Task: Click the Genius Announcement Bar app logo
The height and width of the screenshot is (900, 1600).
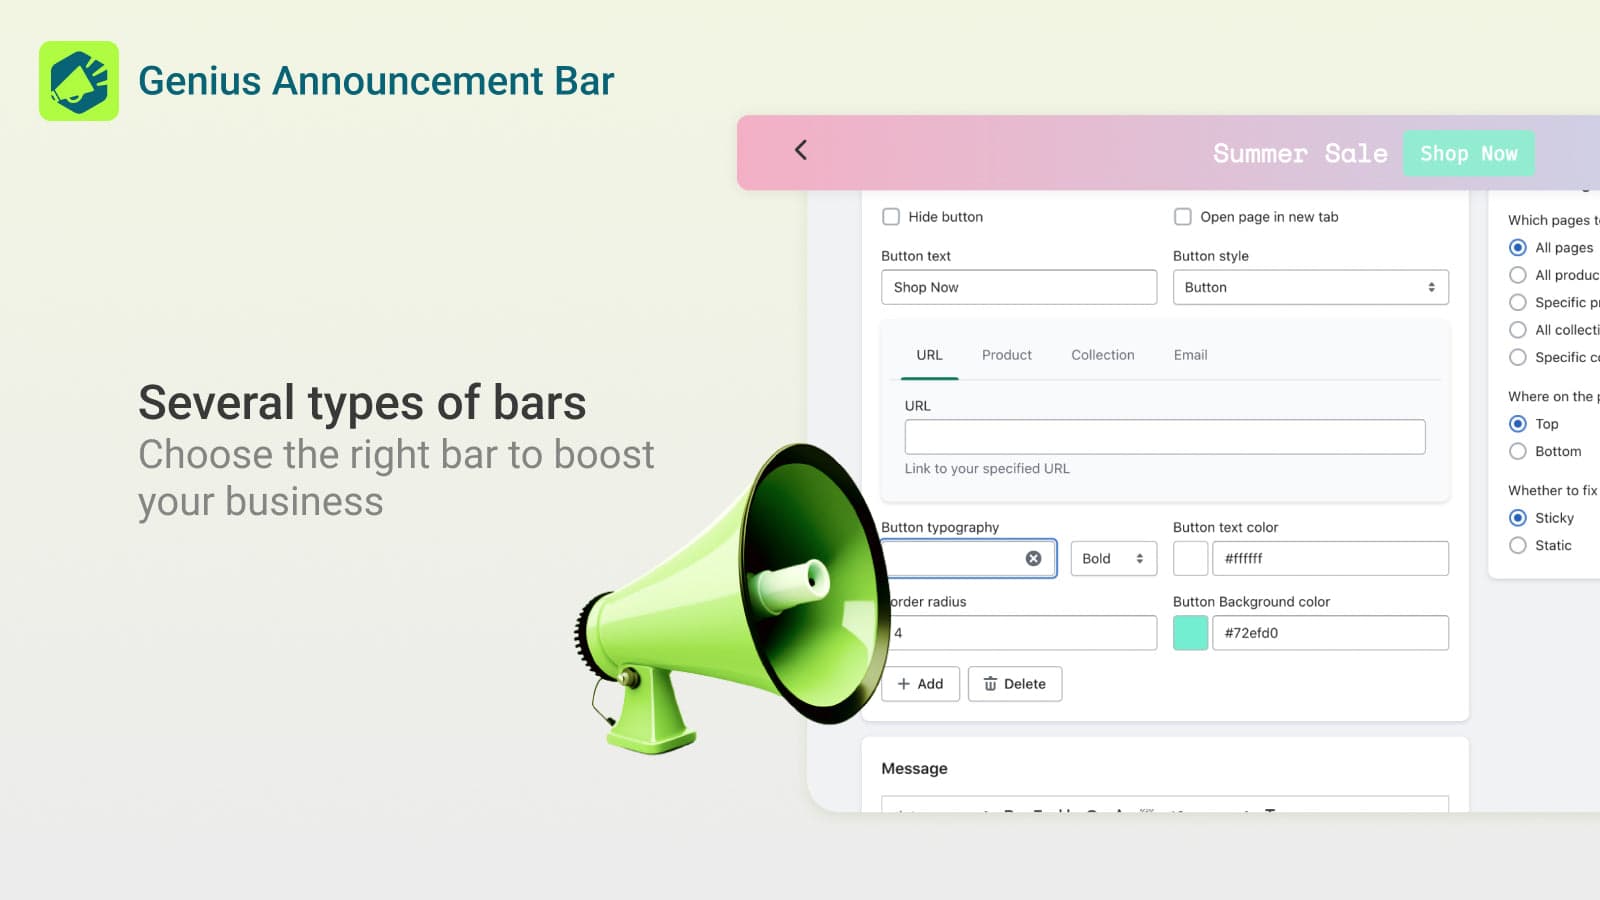Action: pyautogui.click(x=79, y=81)
